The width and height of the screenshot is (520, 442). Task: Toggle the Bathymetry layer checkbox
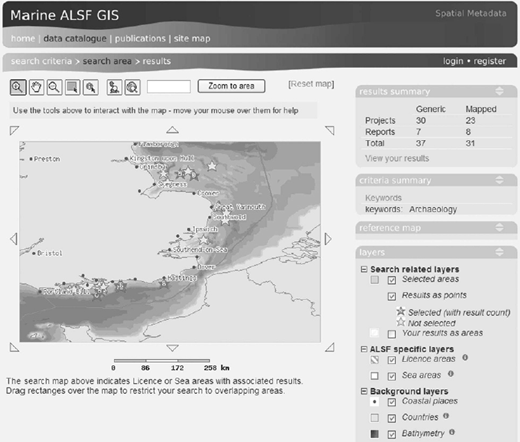(392, 434)
